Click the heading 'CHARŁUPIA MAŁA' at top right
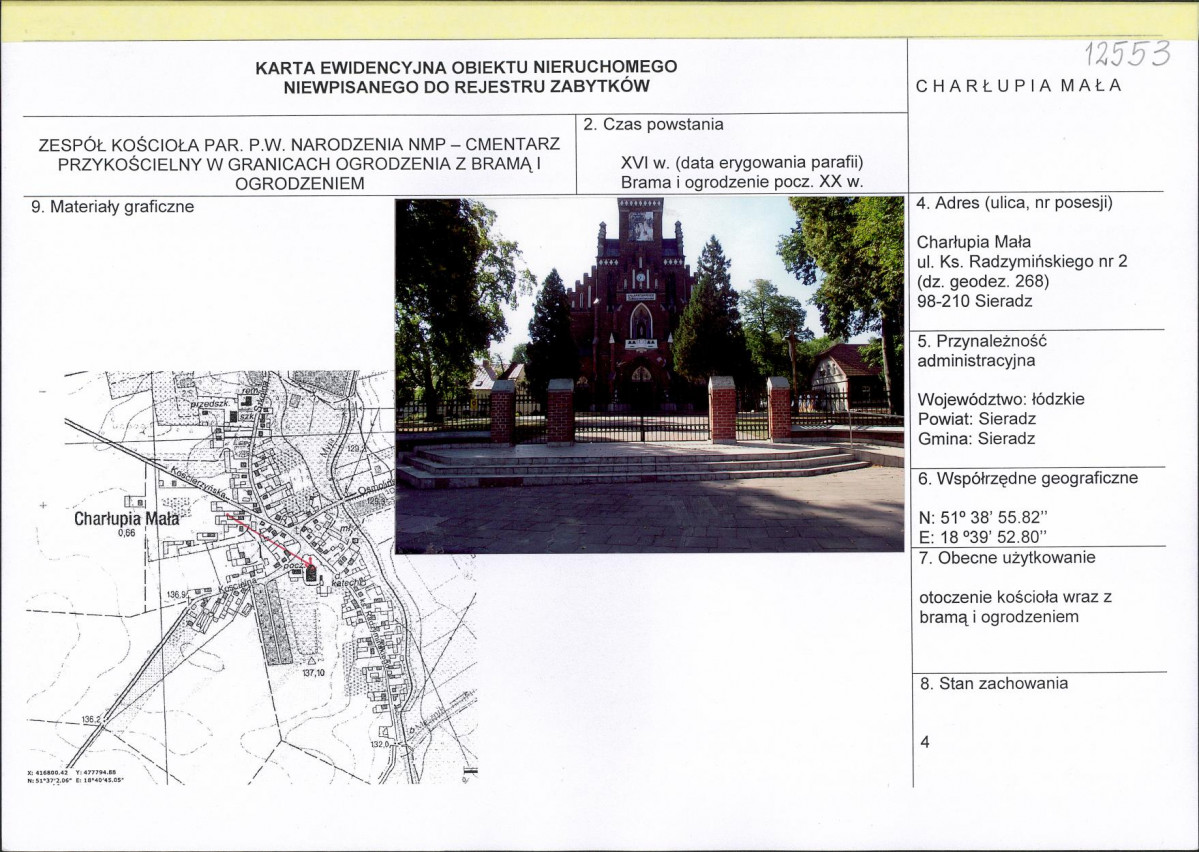This screenshot has height=852, width=1199. point(1019,86)
